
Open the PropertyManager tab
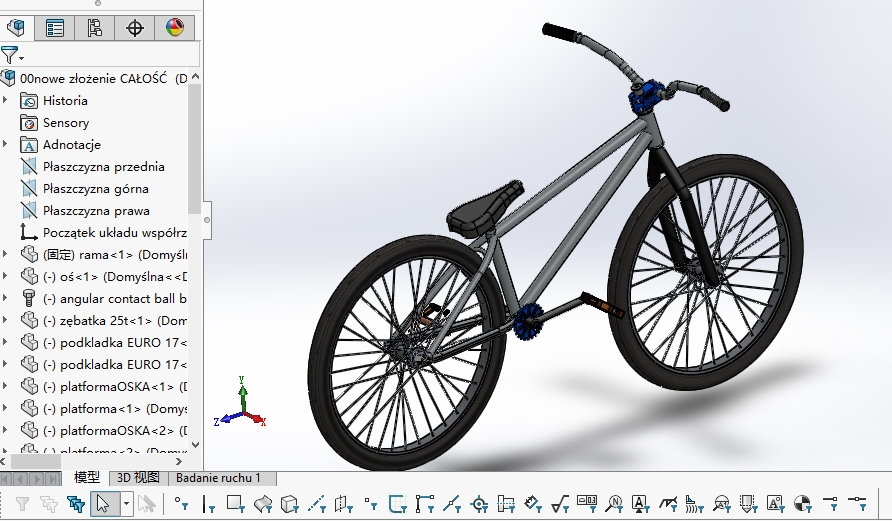(55, 28)
